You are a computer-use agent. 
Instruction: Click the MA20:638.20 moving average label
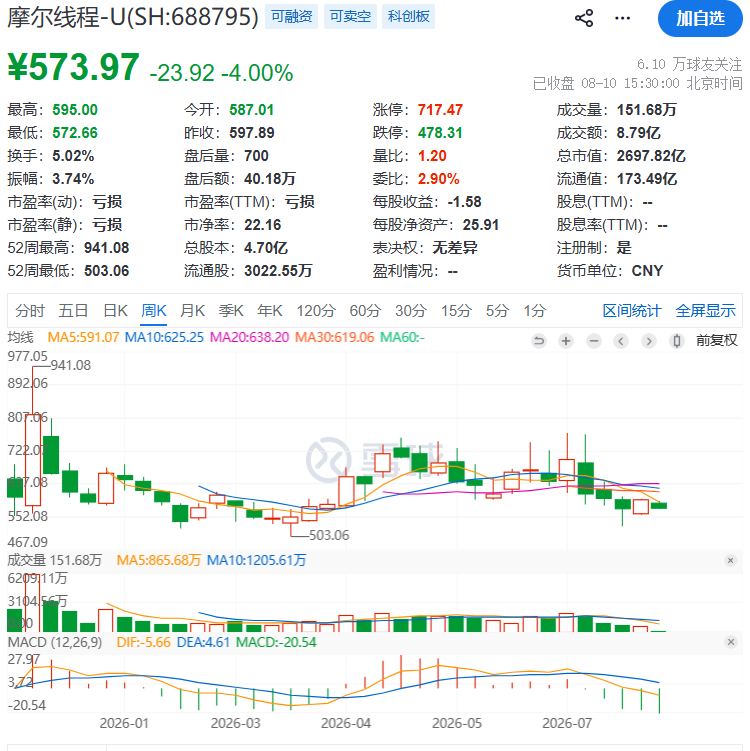tap(250, 337)
